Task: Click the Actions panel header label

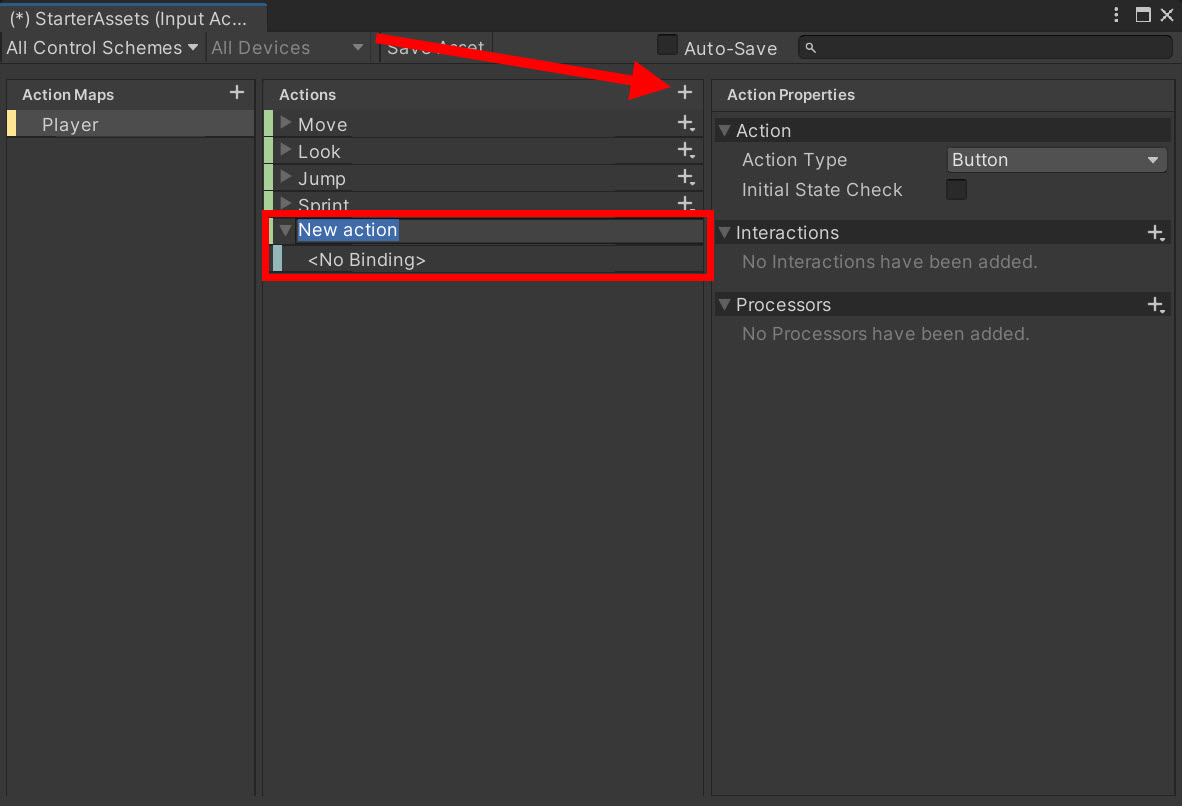Action: [x=308, y=94]
